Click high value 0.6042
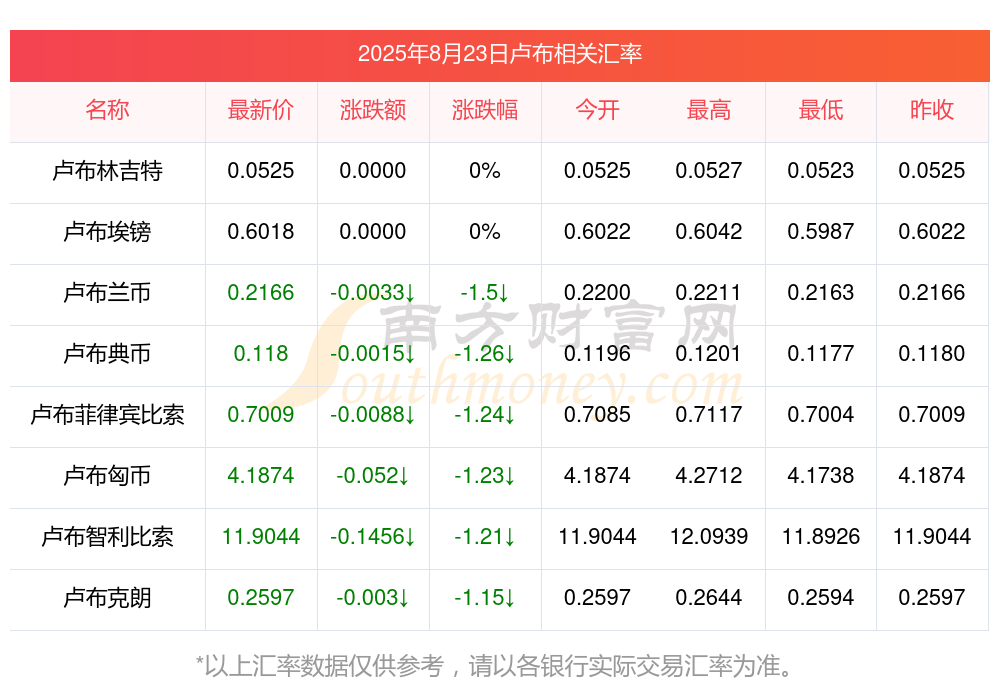Screen dimensions: 1000x698 coord(709,232)
